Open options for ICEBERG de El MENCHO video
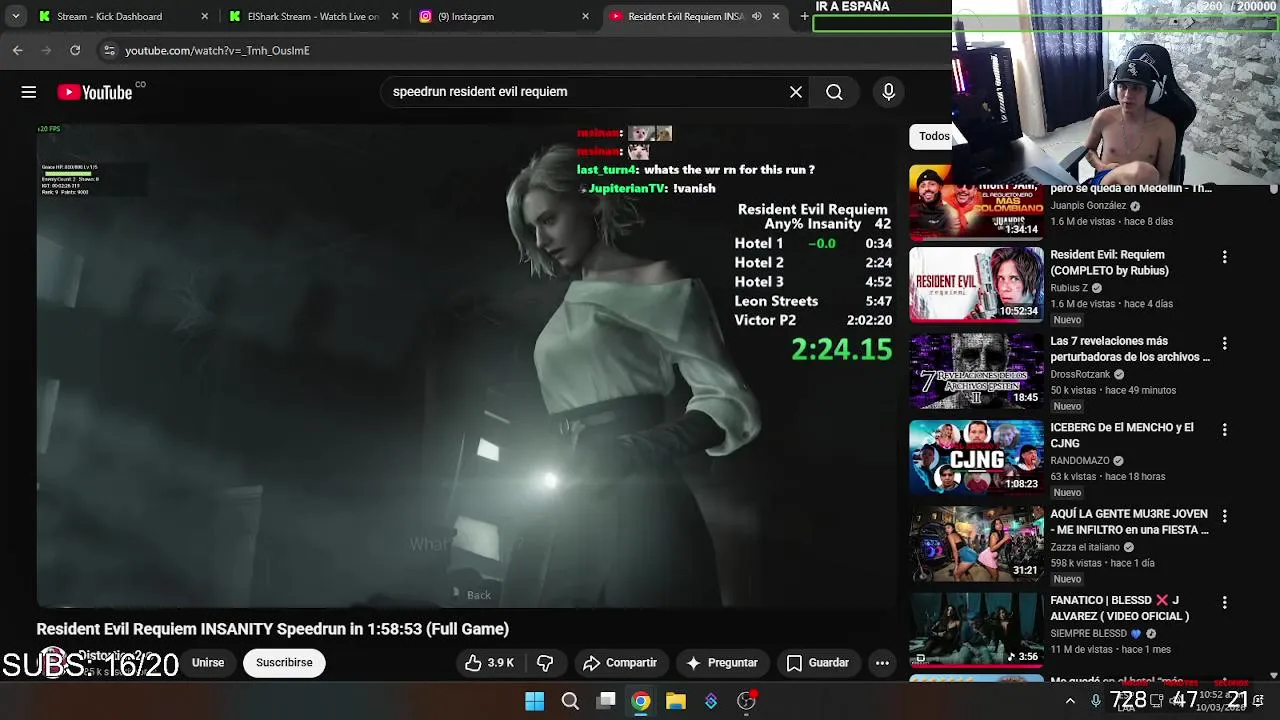 [x=1224, y=430]
